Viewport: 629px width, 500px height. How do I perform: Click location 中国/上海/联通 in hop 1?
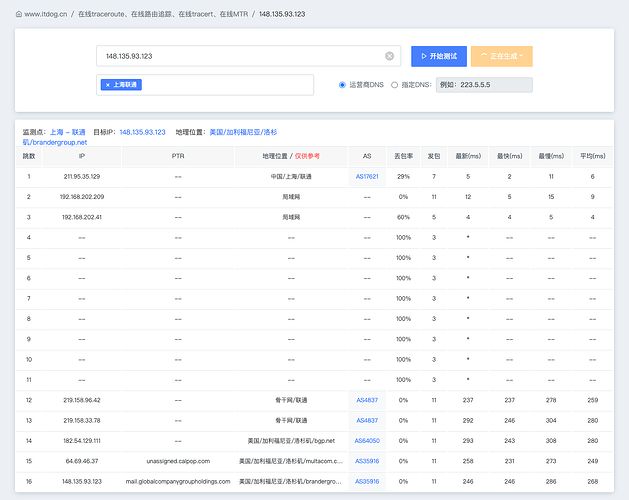click(291, 177)
